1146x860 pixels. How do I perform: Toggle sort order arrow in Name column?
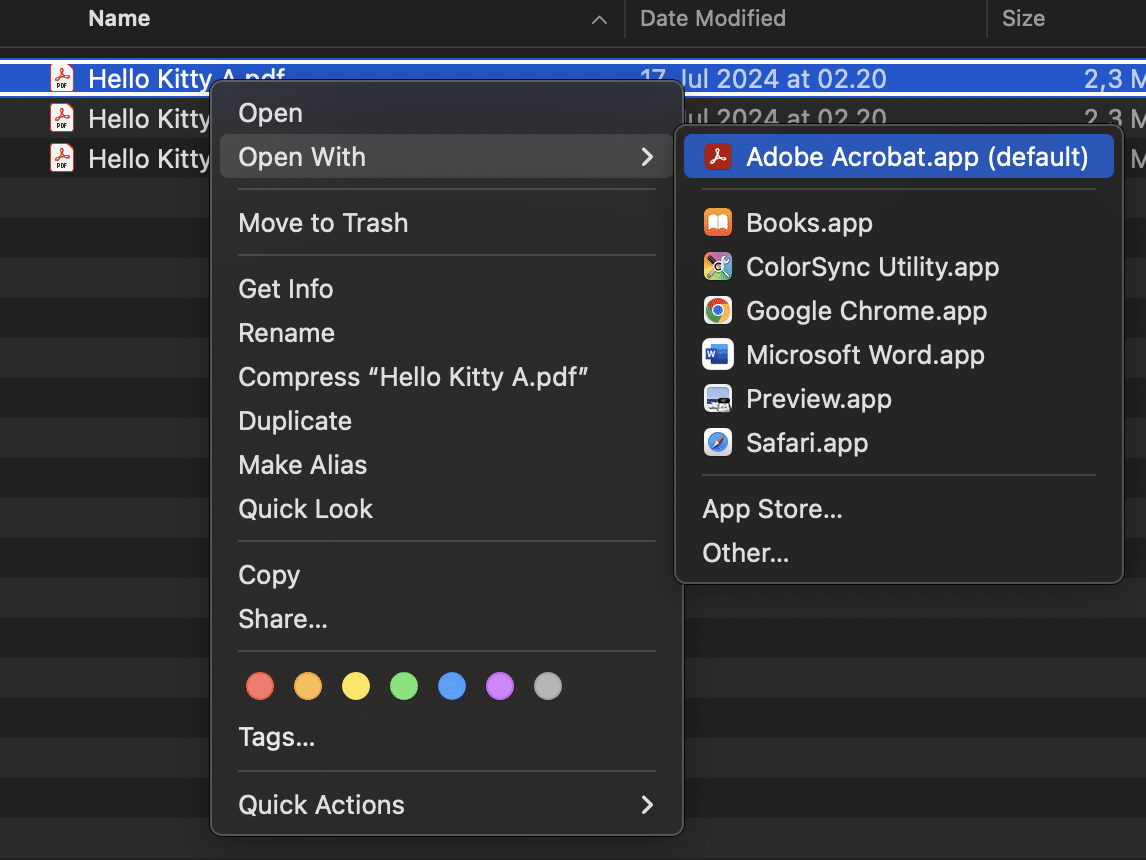tap(599, 19)
